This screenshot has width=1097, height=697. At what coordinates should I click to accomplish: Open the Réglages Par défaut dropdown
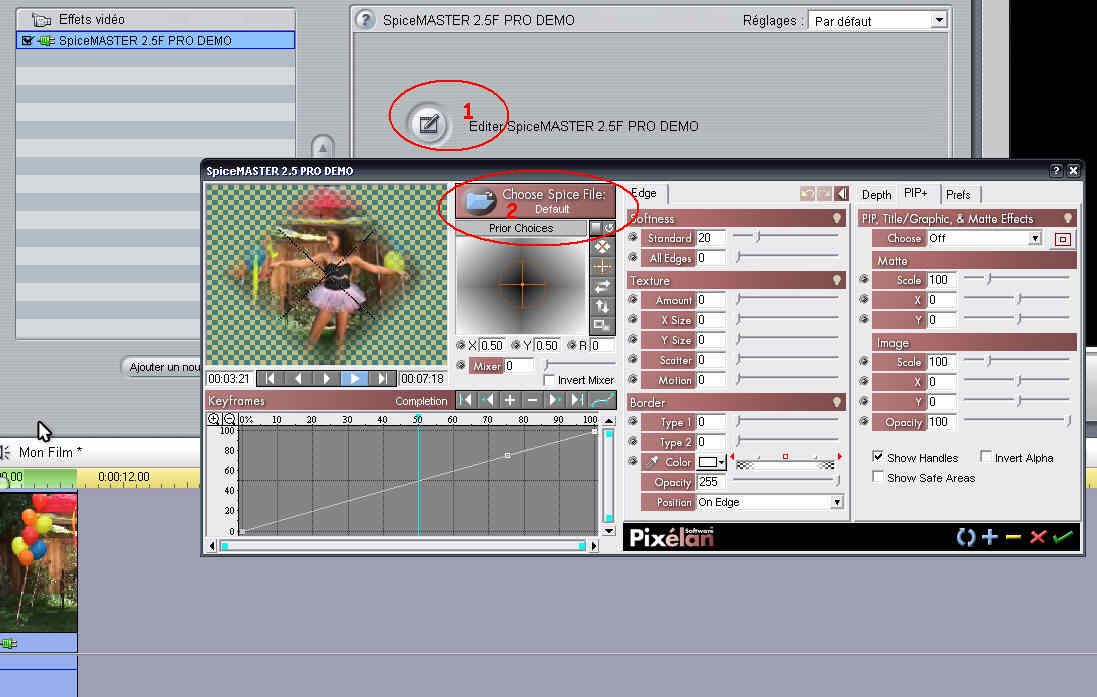(877, 20)
